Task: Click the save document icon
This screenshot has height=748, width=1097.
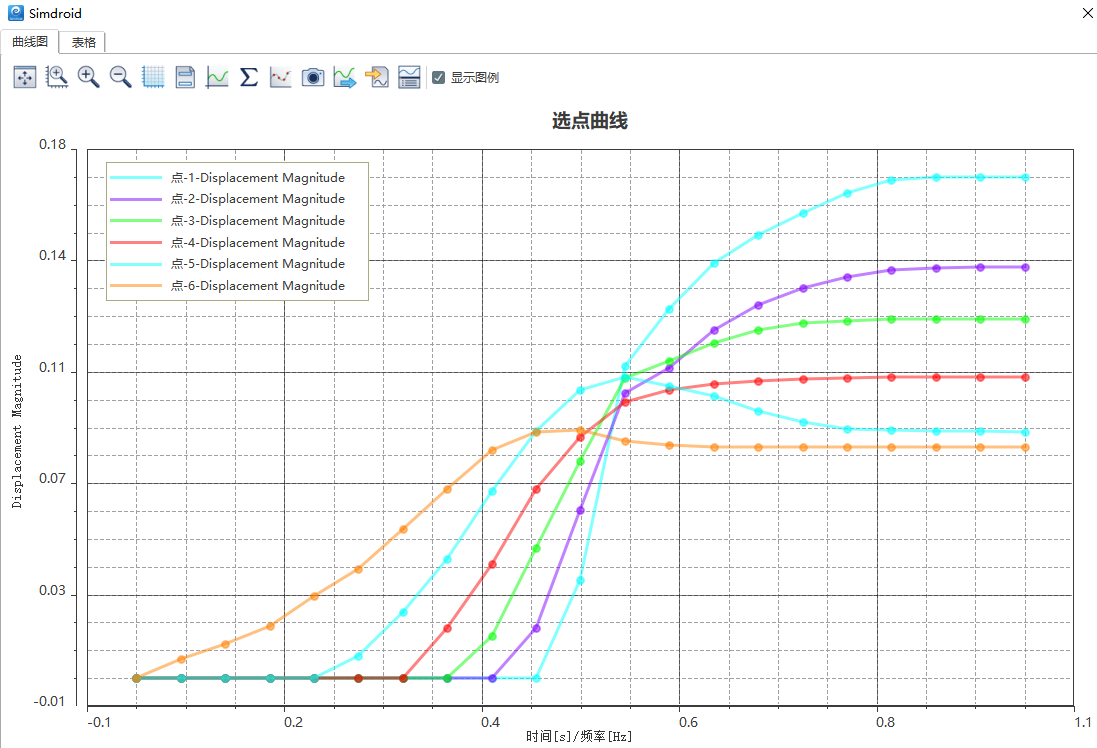Action: (x=185, y=77)
